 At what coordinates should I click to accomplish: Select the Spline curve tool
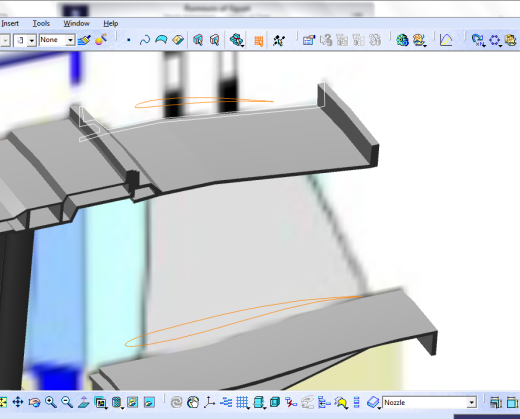click(145, 40)
